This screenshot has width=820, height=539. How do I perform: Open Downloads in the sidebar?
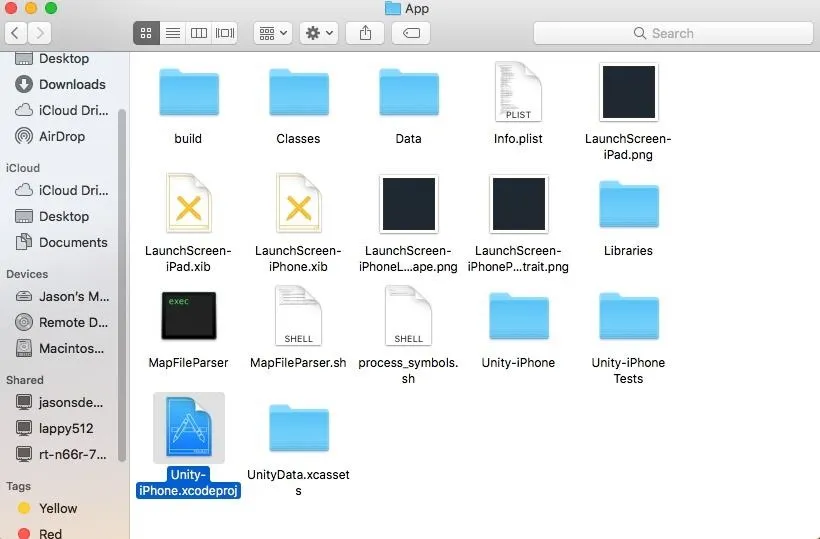click(62, 84)
